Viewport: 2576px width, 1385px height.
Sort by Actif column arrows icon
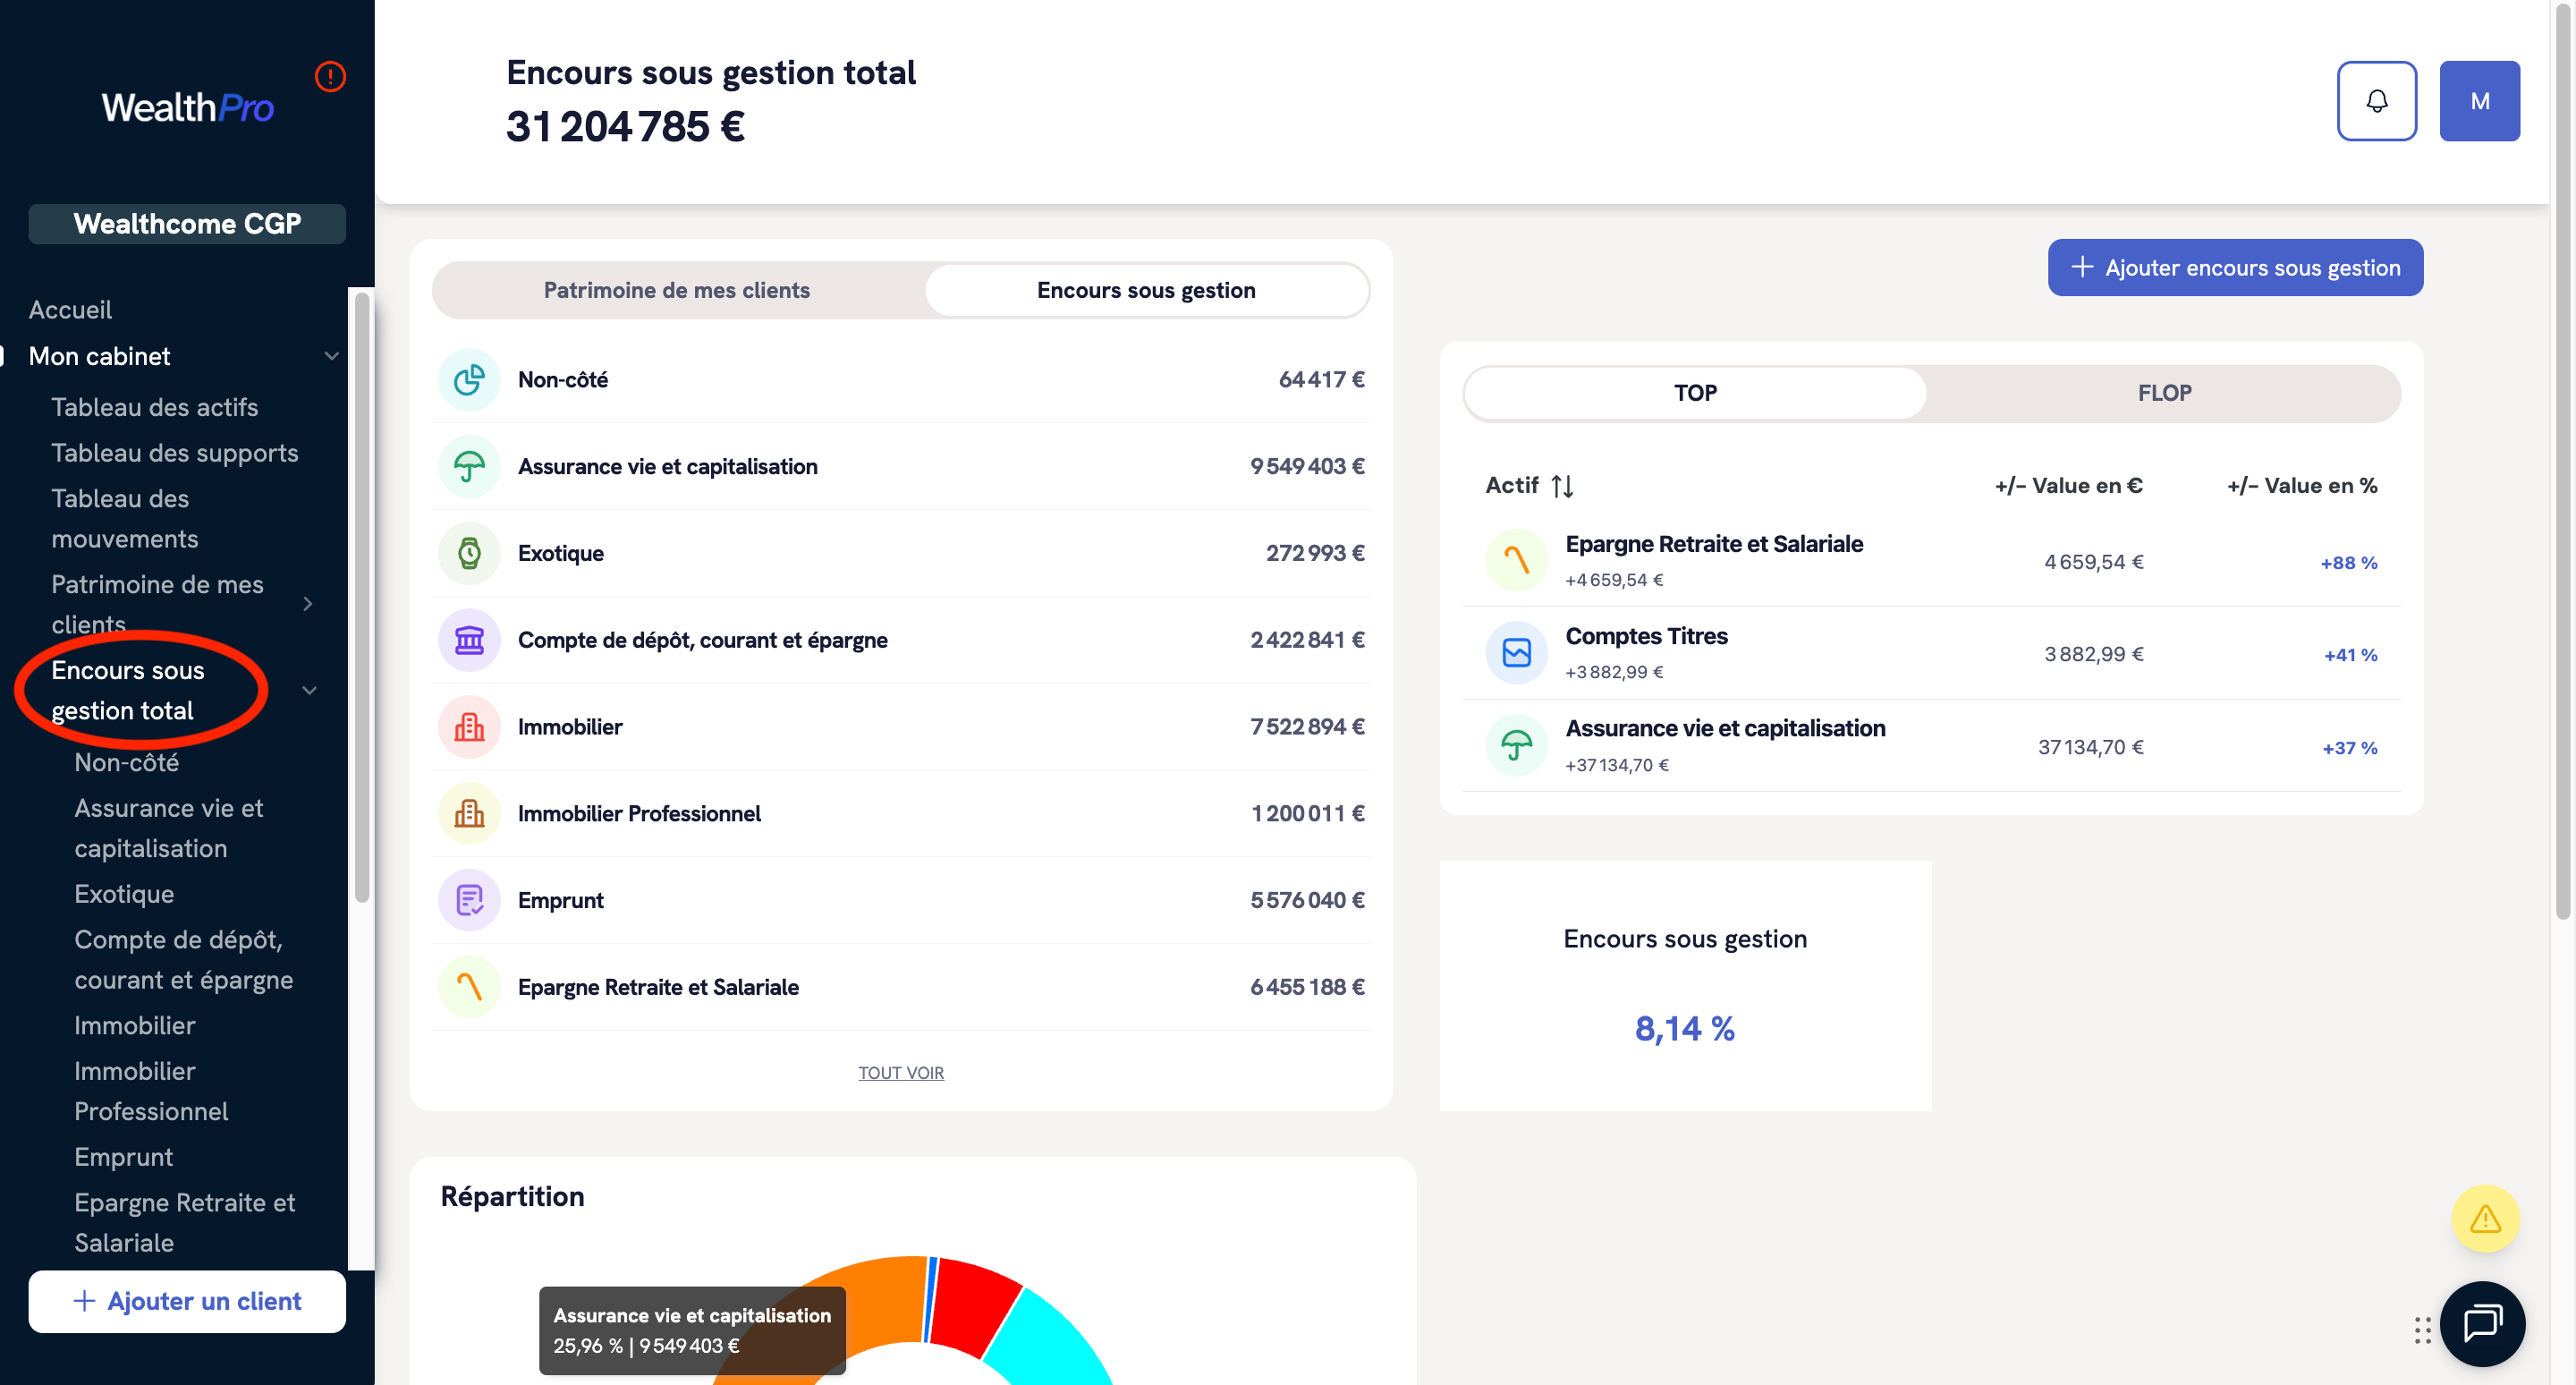pos(1562,486)
